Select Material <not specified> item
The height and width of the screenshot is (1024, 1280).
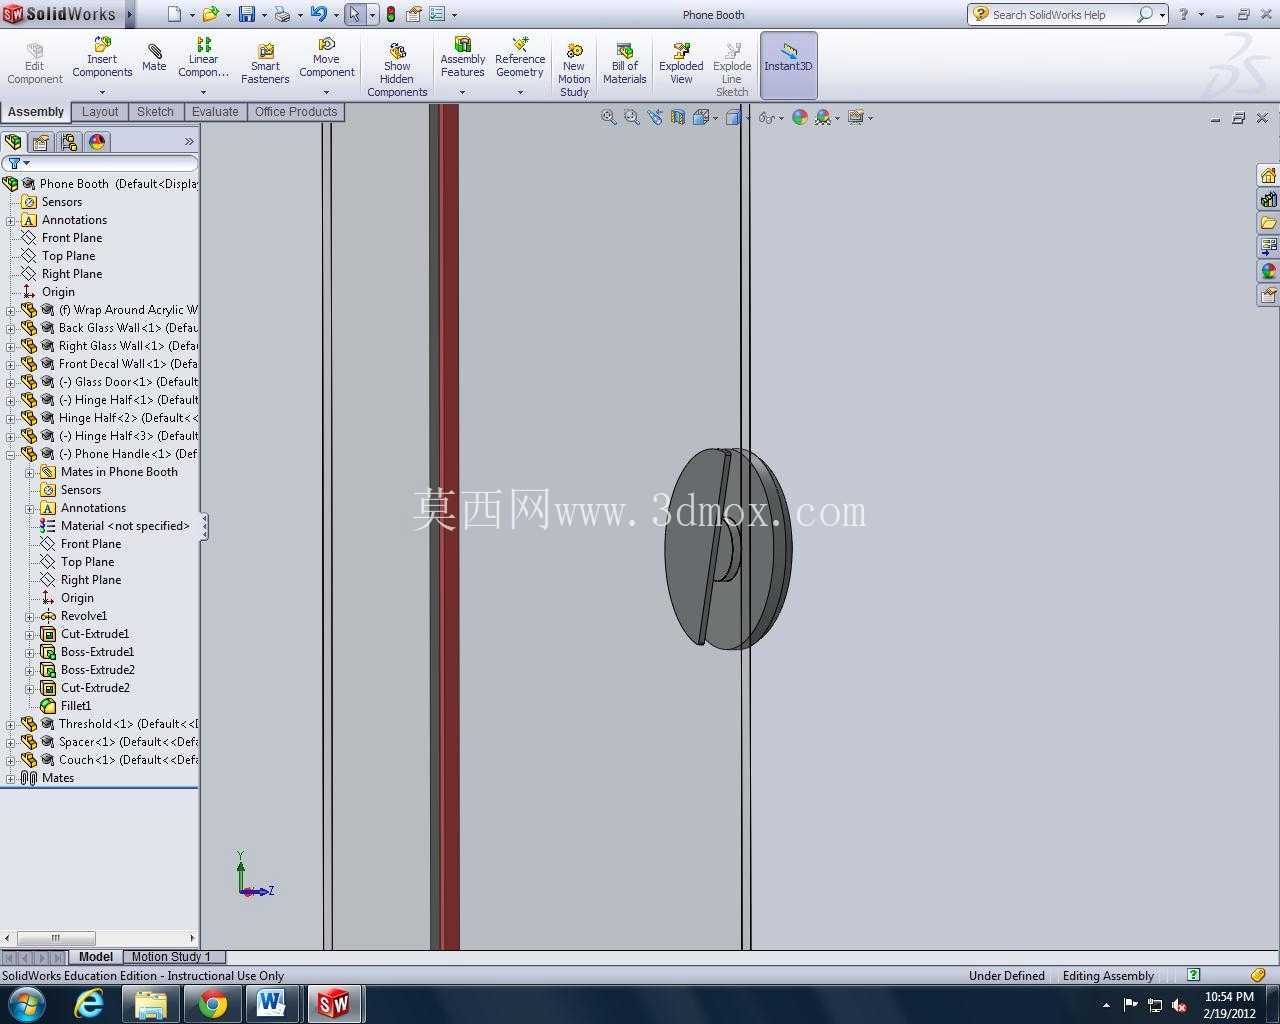click(125, 526)
